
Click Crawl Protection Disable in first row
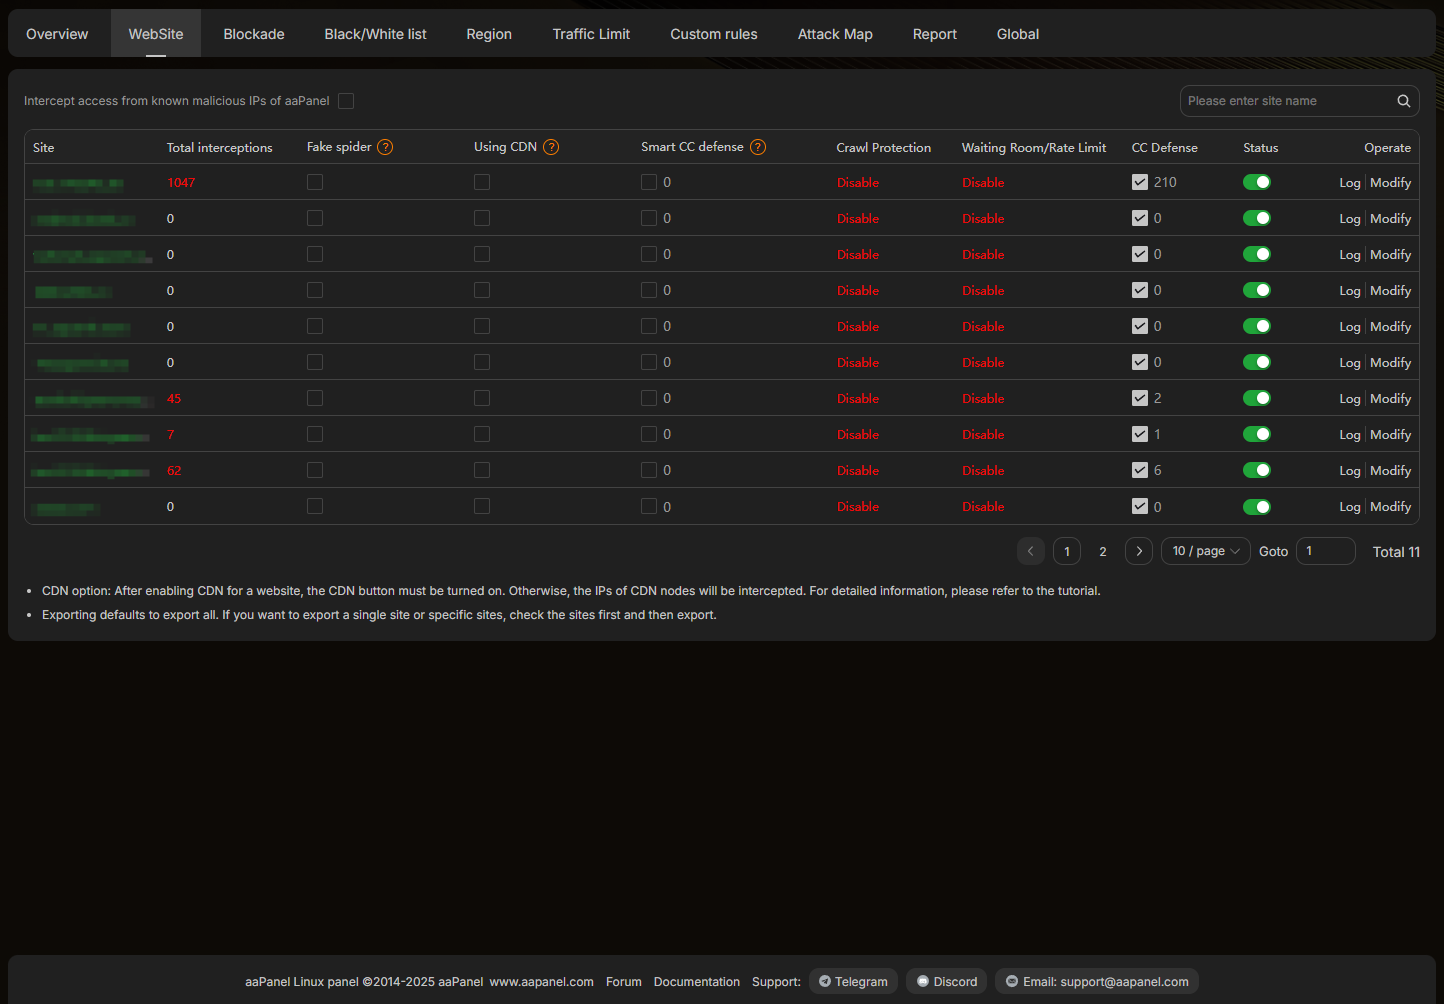(x=857, y=183)
